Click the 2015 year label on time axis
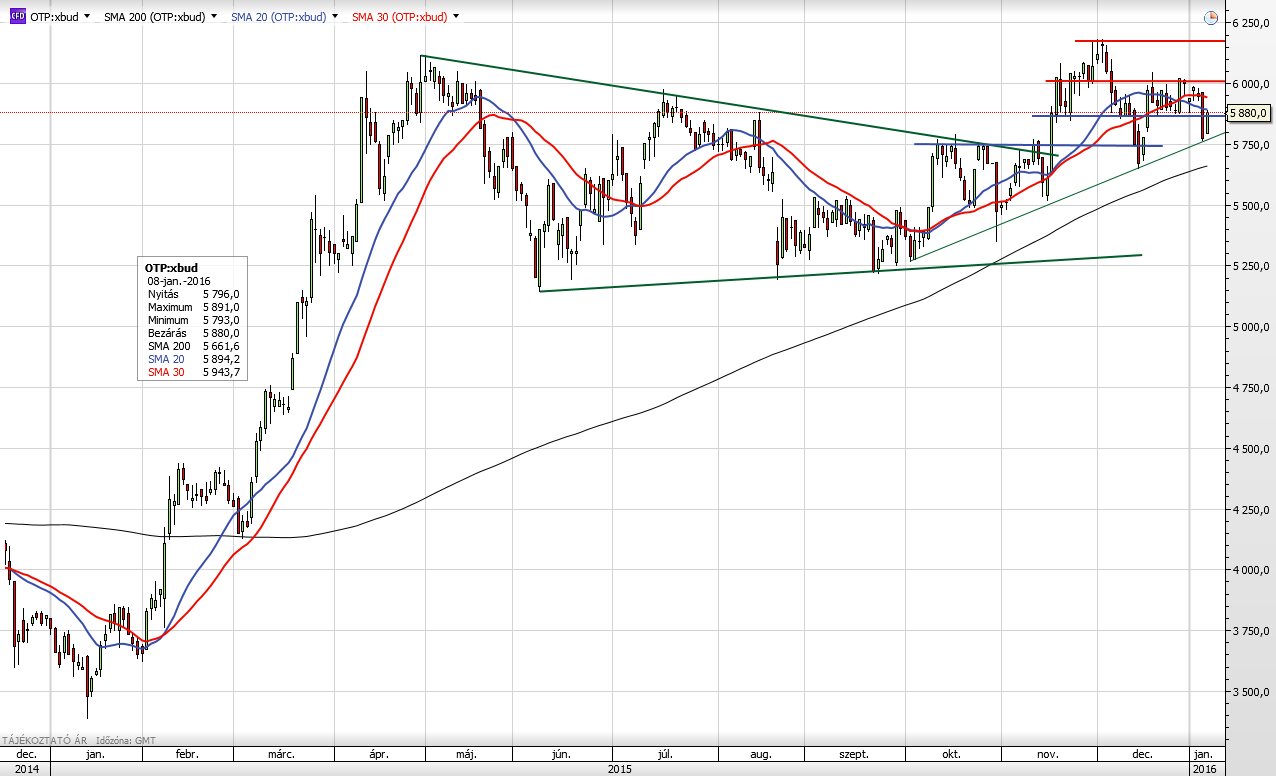 tap(620, 768)
